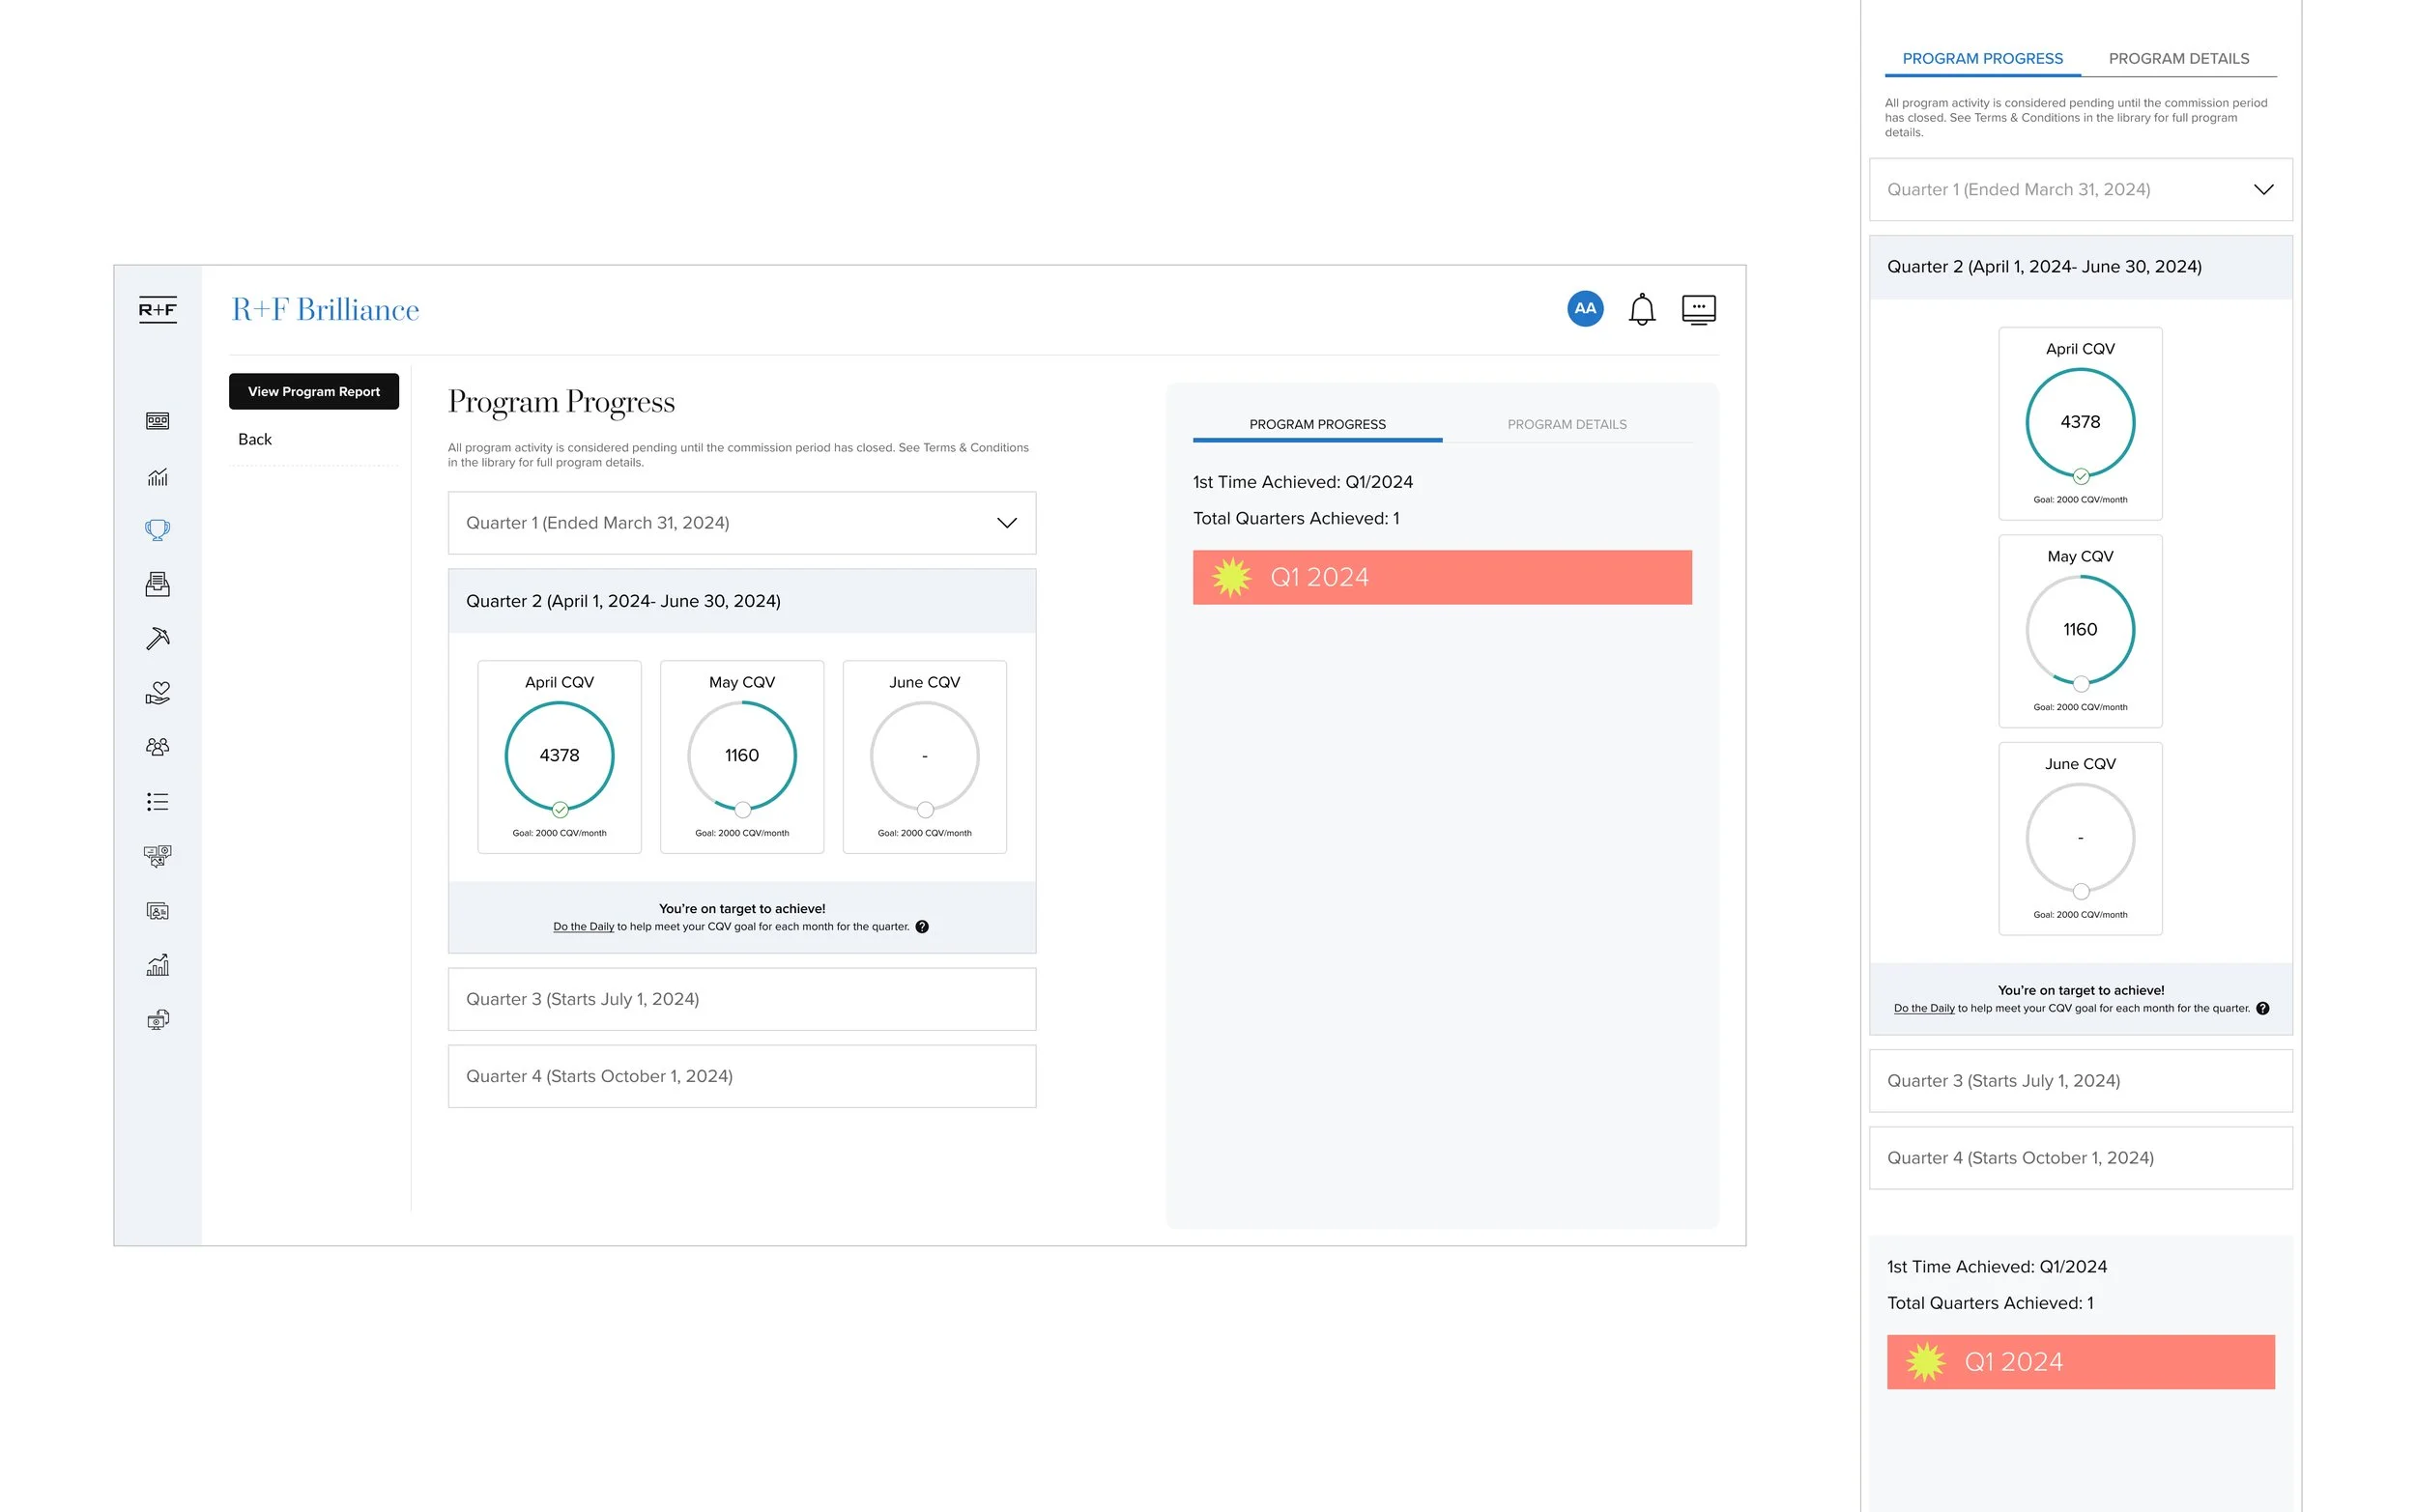This screenshot has width=2416, height=1512.
Task: Click the inbox tray sidebar icon
Action: (157, 584)
